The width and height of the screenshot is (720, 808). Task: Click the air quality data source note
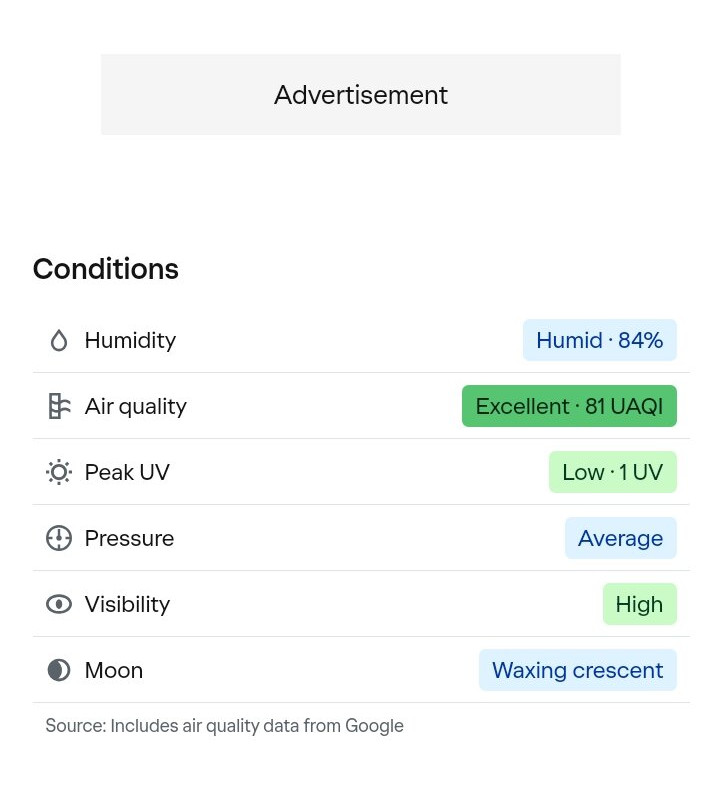[224, 726]
